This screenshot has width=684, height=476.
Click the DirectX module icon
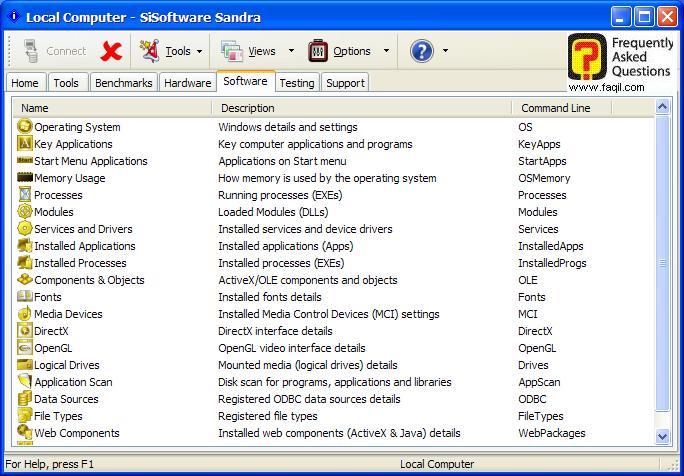pos(25,330)
